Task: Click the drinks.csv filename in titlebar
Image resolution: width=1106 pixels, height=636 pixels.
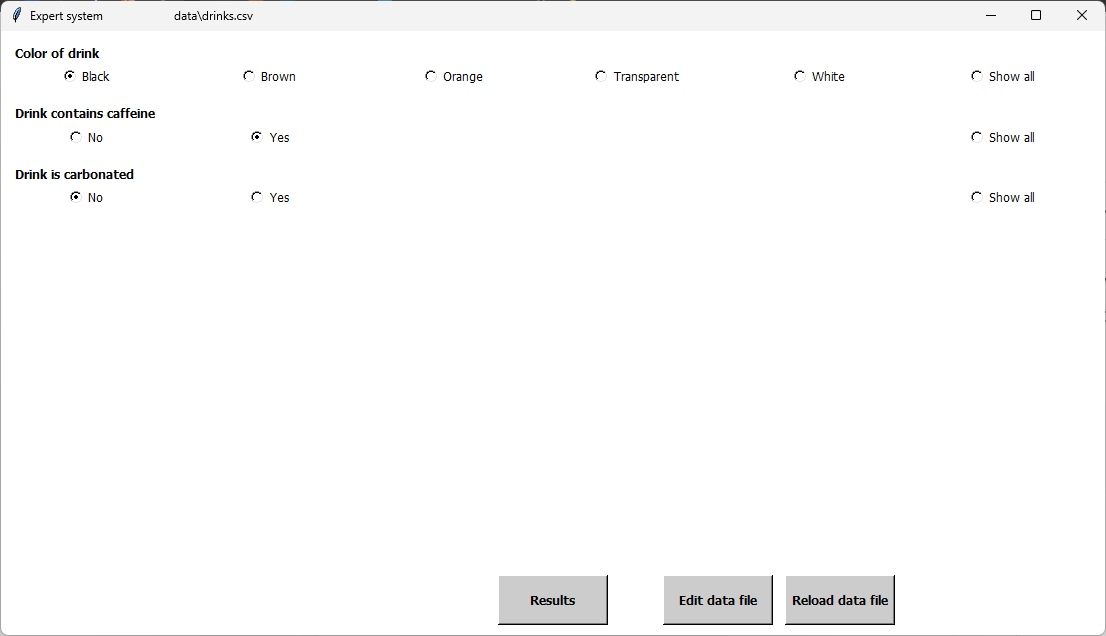Action: tap(212, 15)
